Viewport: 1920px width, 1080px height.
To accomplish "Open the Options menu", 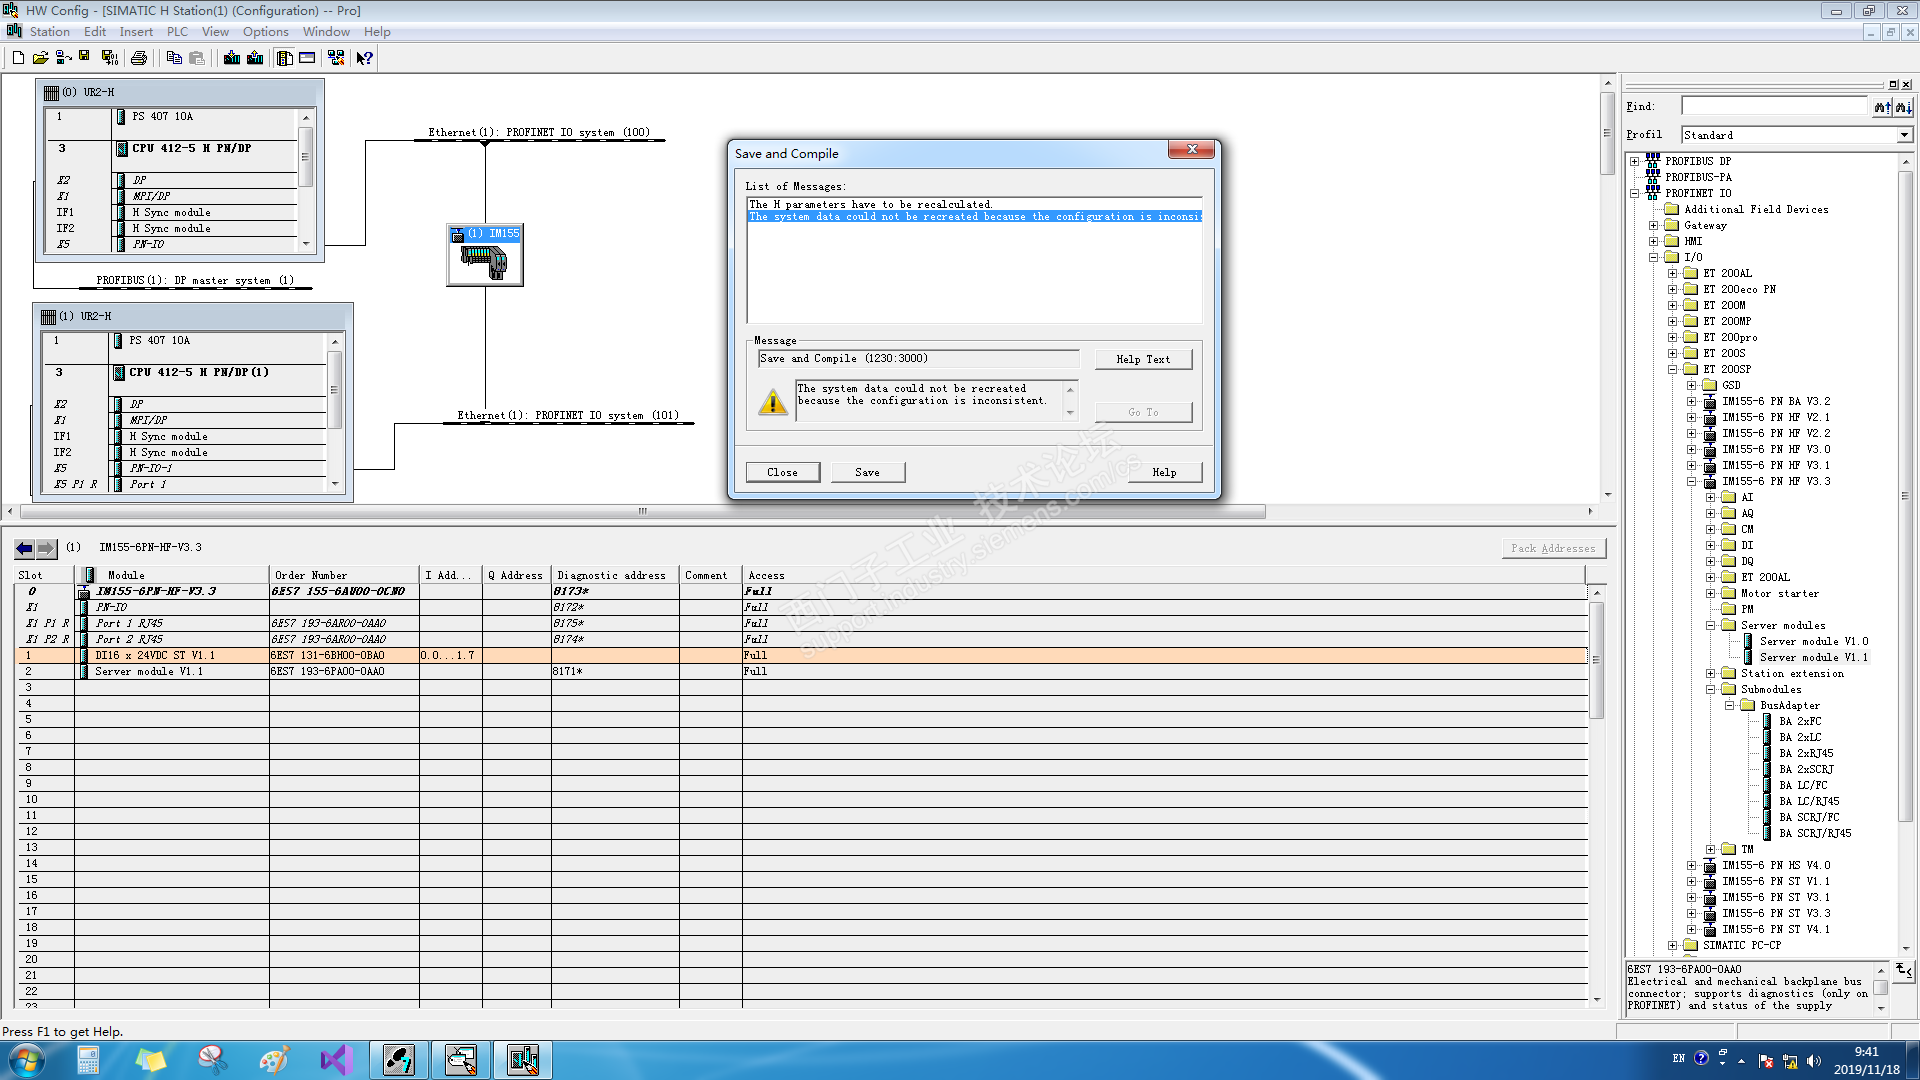I will pyautogui.click(x=265, y=32).
